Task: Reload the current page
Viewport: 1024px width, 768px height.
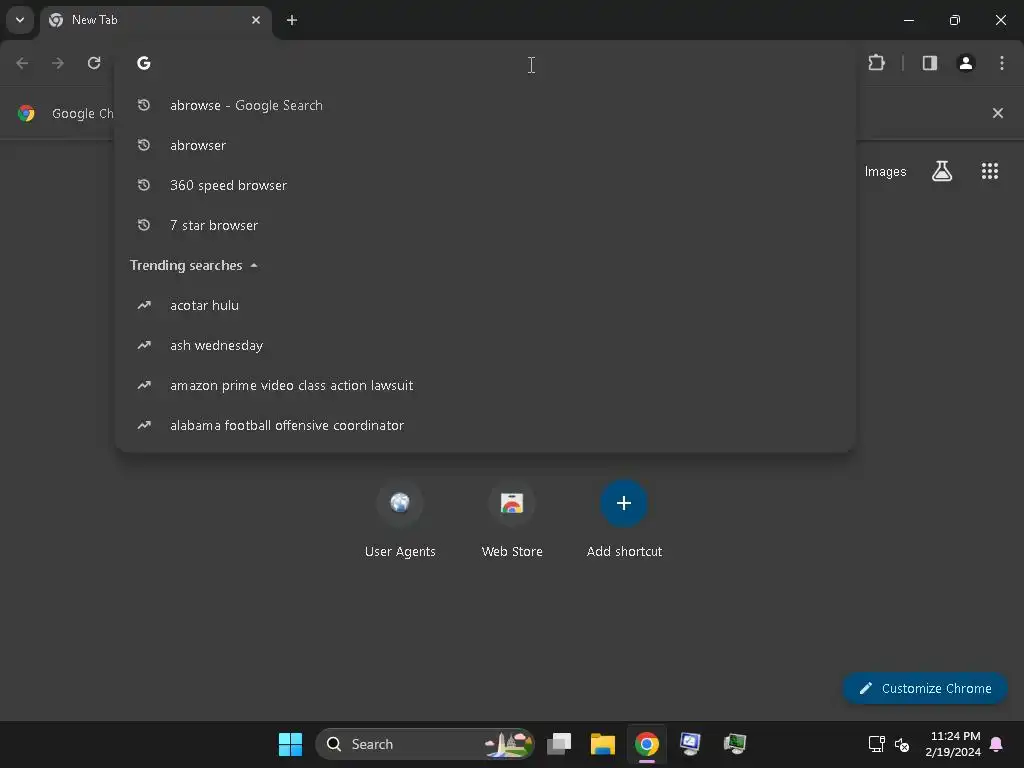Action: [94, 63]
